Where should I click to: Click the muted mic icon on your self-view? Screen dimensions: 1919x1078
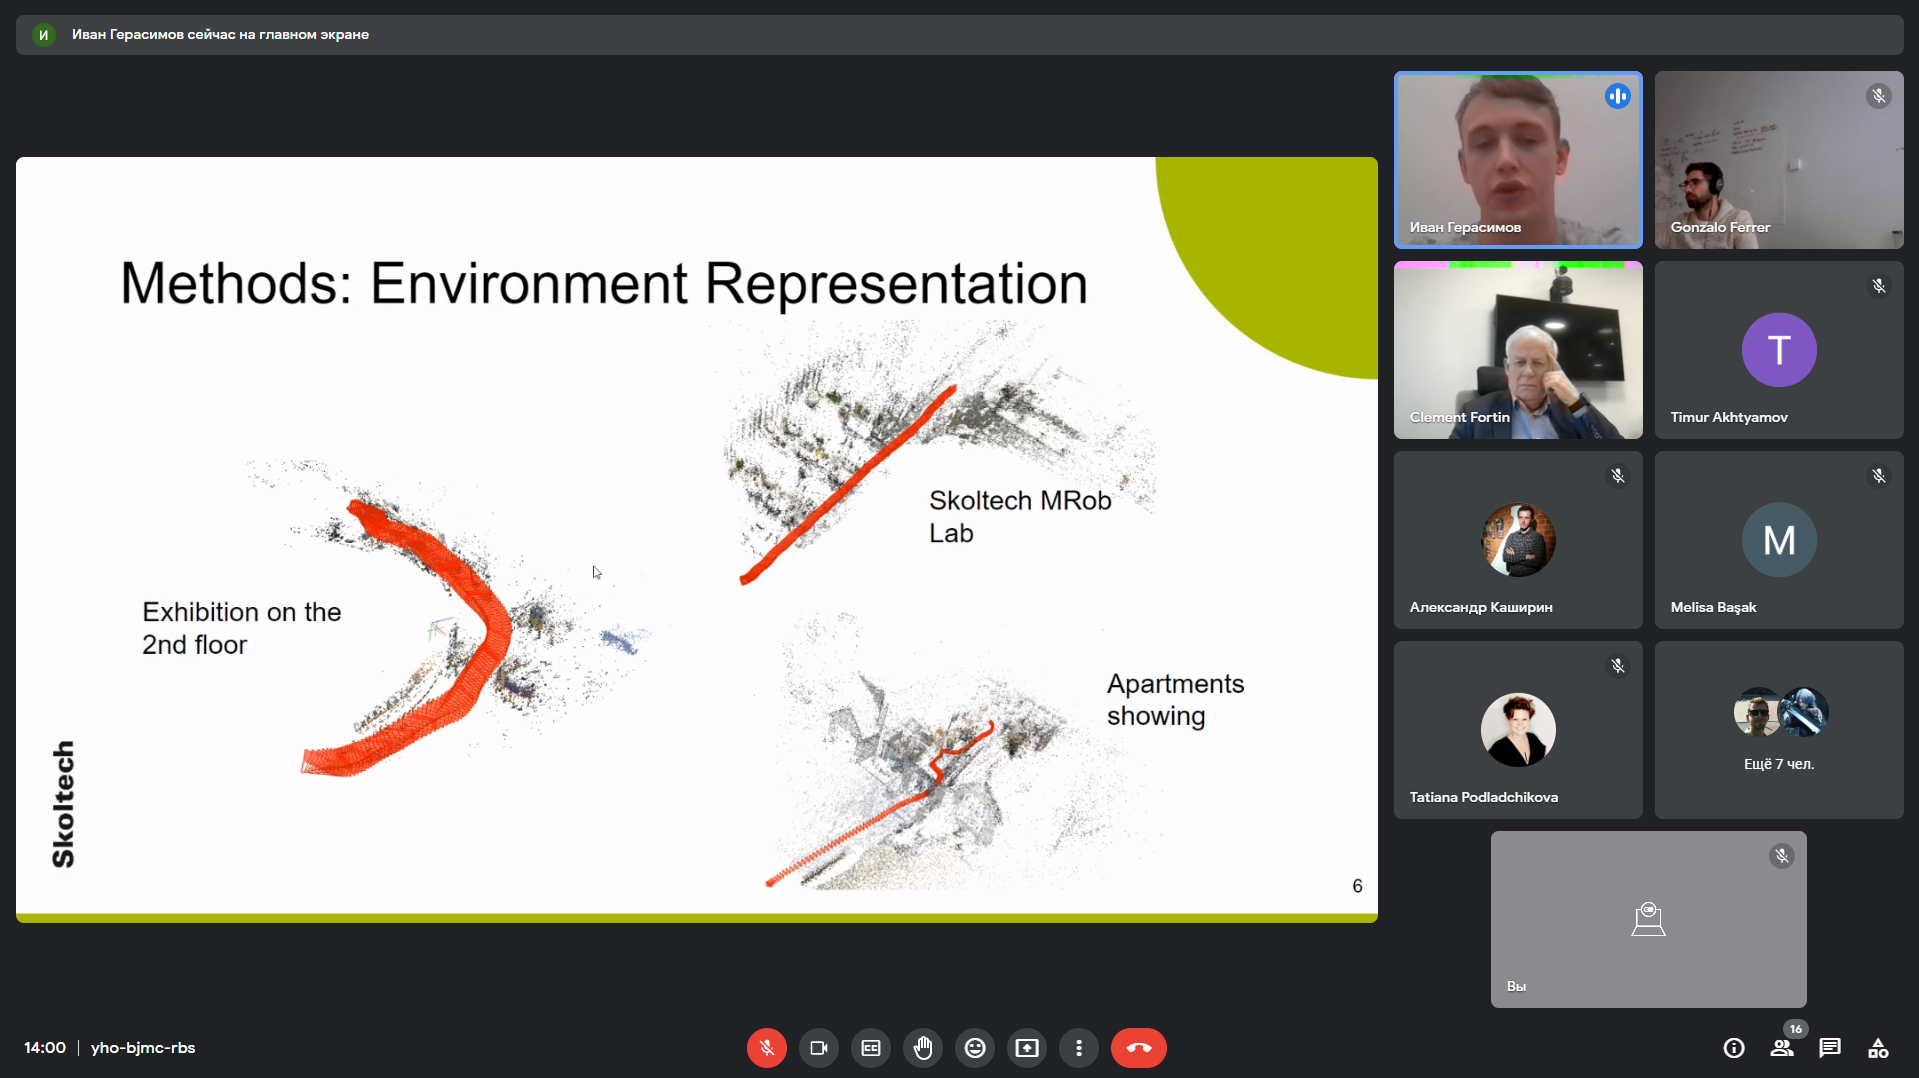point(1782,856)
